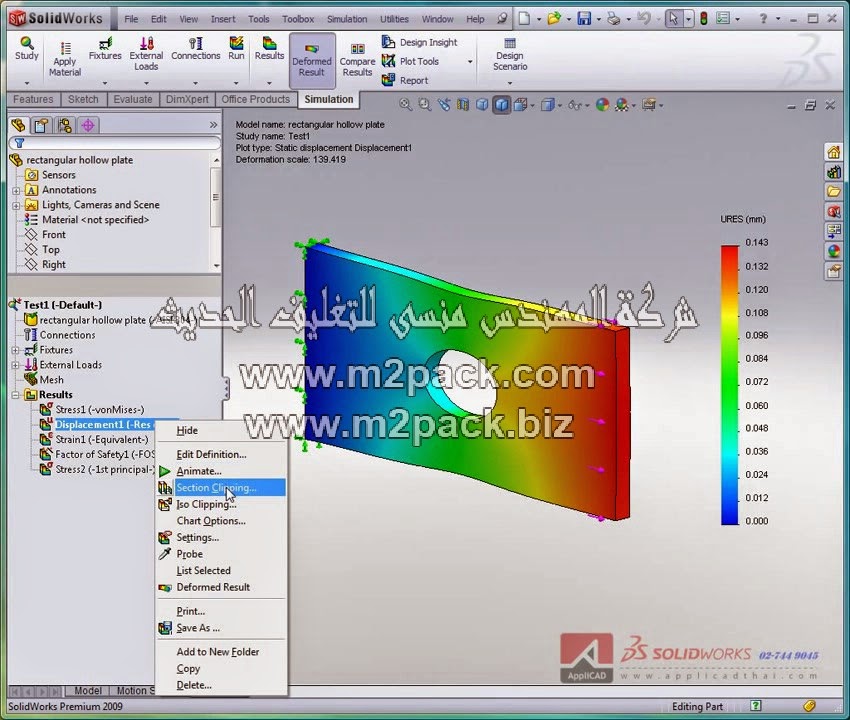This screenshot has height=720, width=850.
Task: Open the File menu
Action: [131, 19]
